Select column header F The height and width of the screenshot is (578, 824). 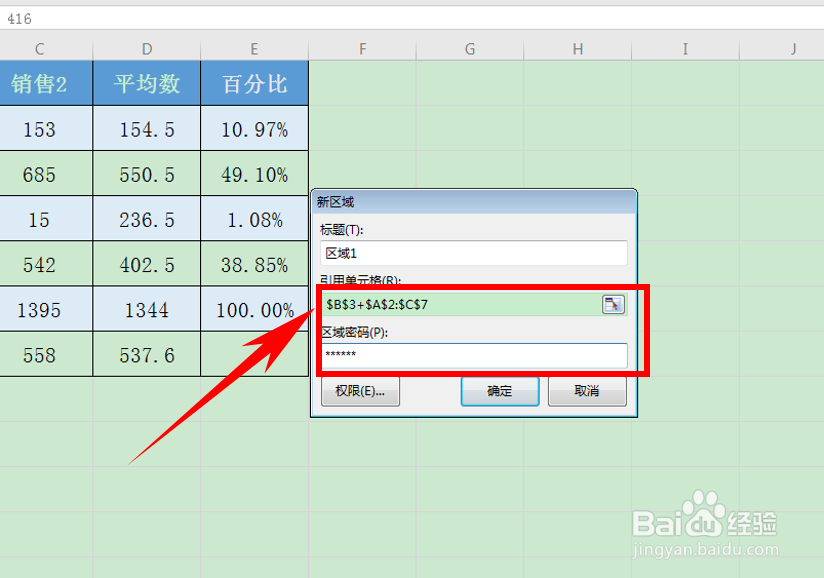pos(362,47)
